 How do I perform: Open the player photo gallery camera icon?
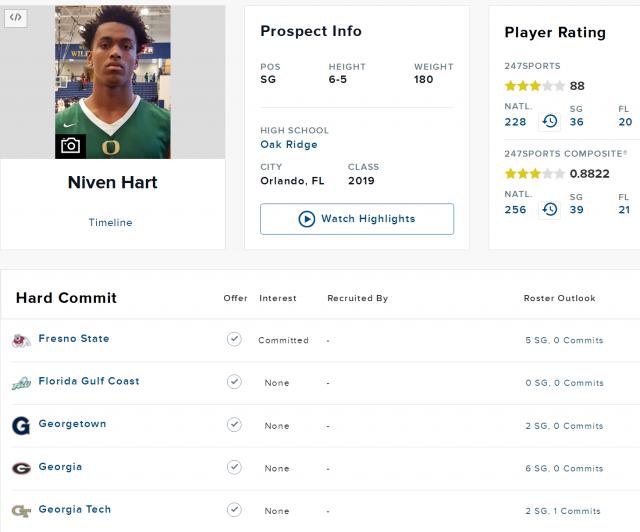[x=70, y=146]
